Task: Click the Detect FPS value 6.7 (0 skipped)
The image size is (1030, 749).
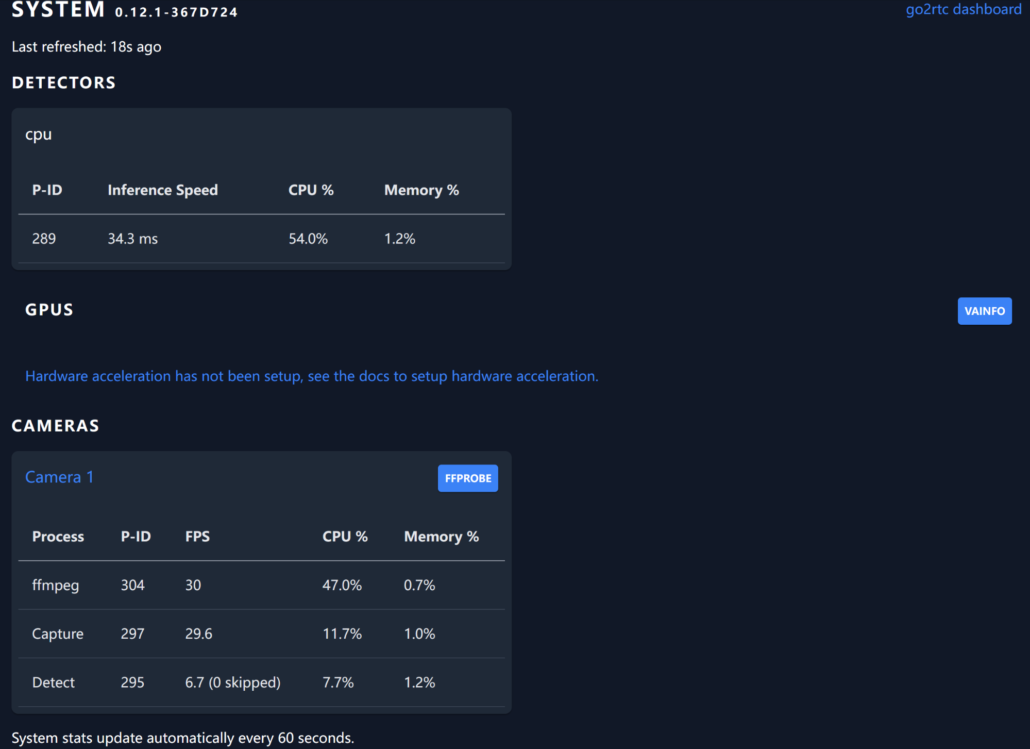Action: click(232, 682)
